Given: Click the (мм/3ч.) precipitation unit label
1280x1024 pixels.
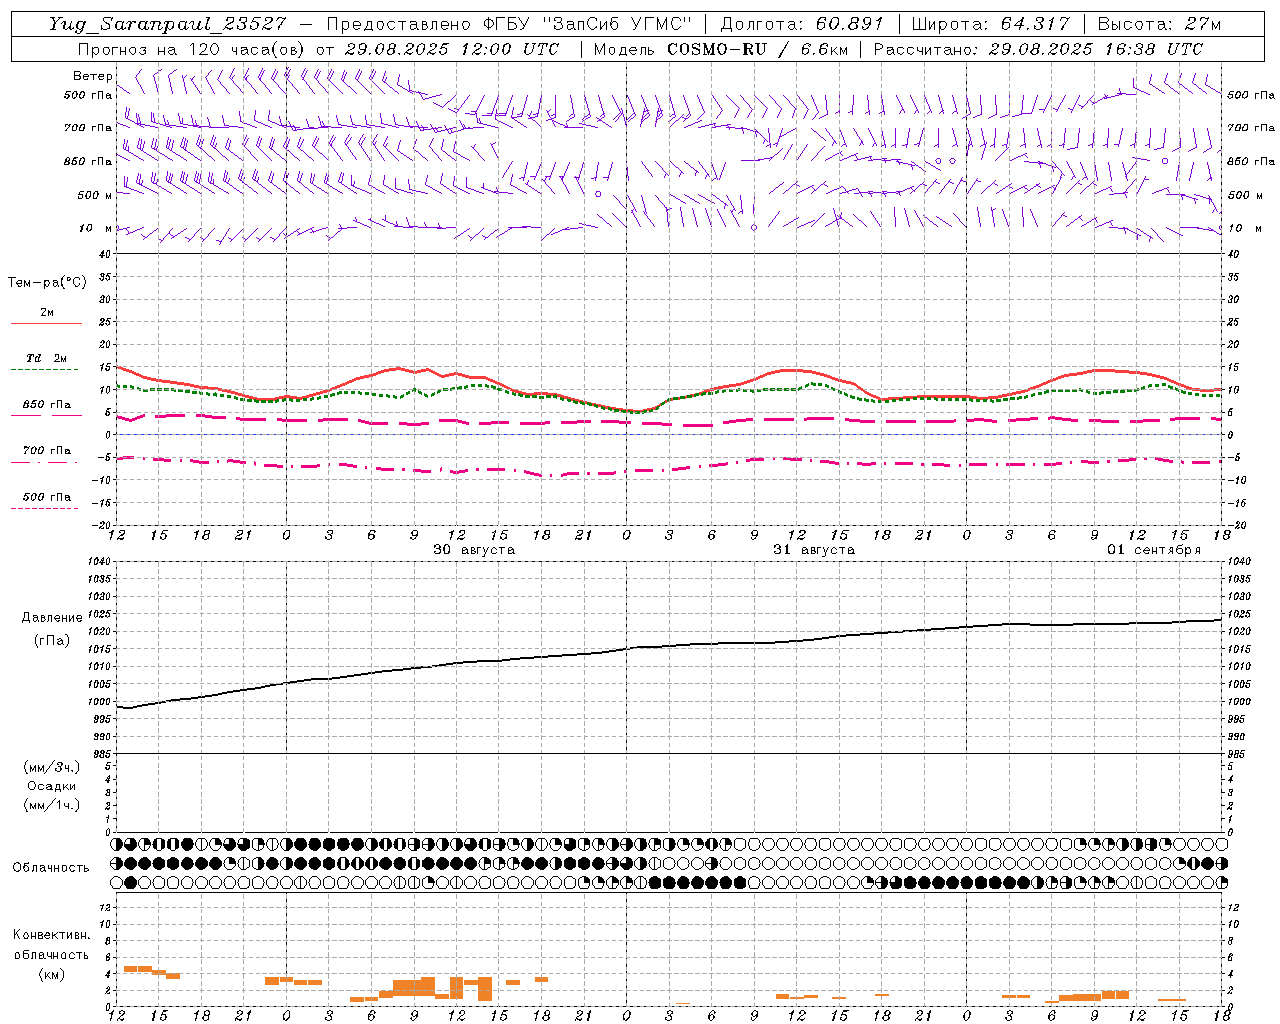Looking at the screenshot, I should 52,767.
